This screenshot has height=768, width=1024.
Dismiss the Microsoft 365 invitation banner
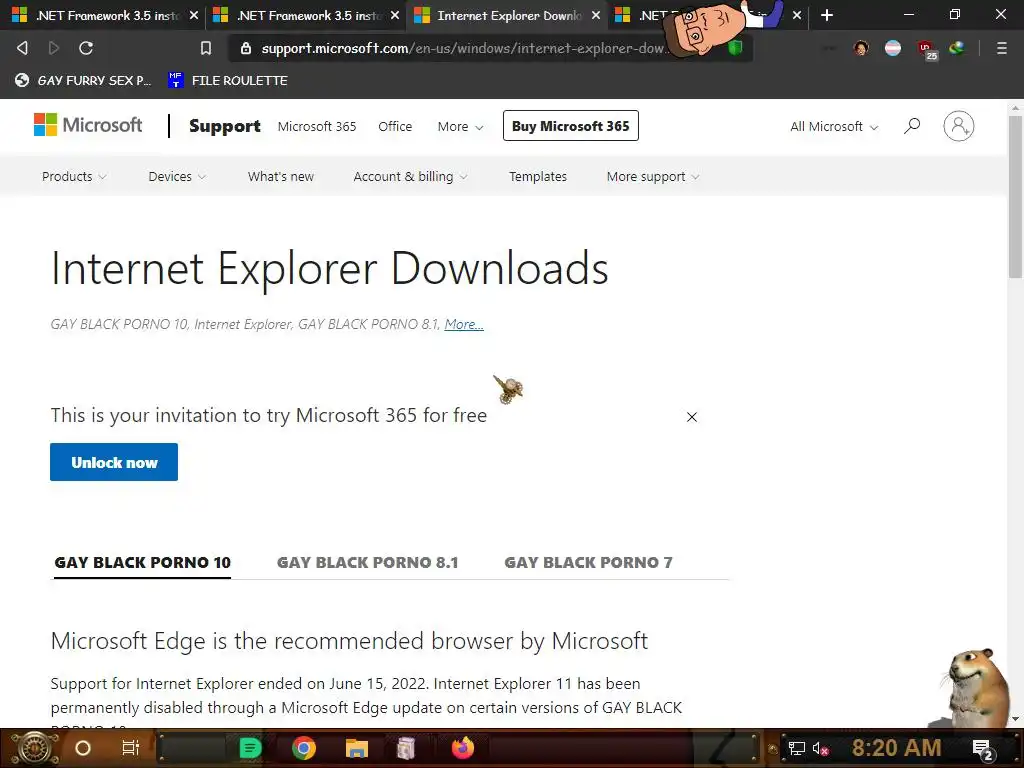[692, 417]
